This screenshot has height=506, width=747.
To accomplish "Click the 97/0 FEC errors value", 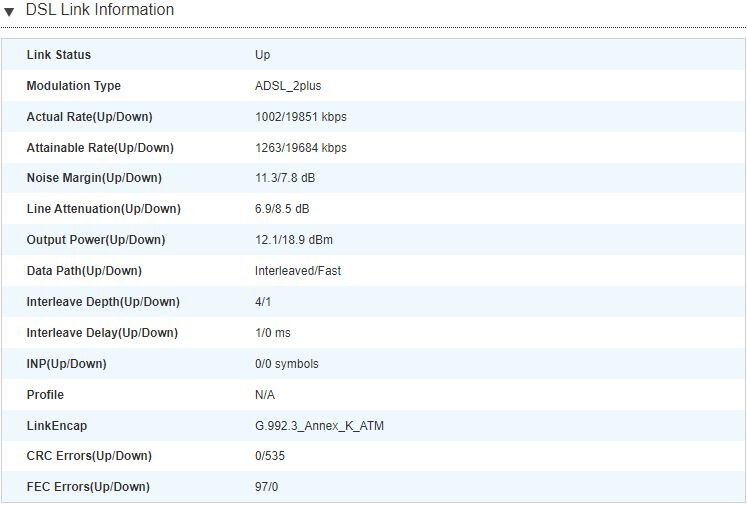I will (x=266, y=486).
